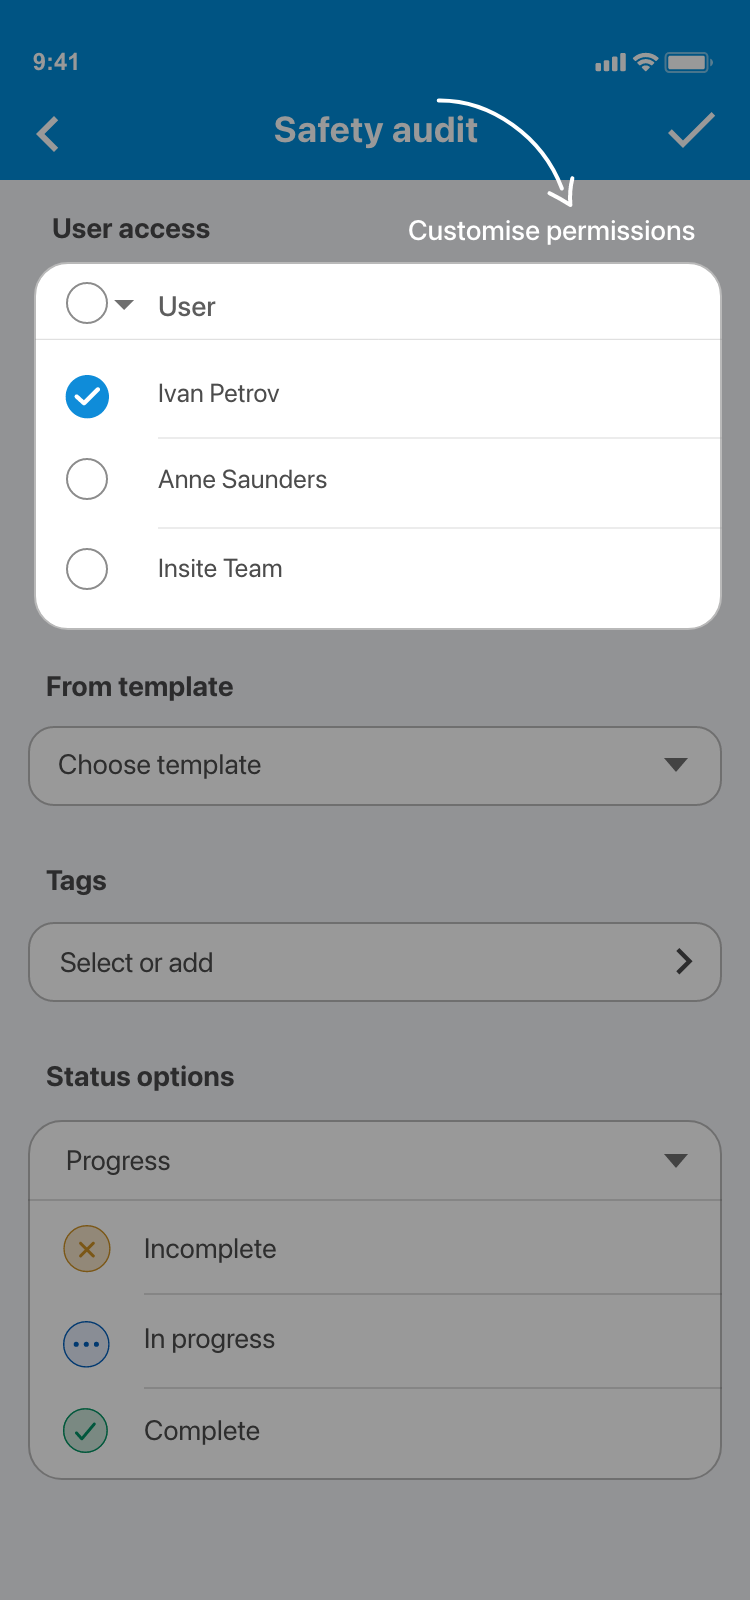Tap the battery icon in status bar

pos(688,63)
